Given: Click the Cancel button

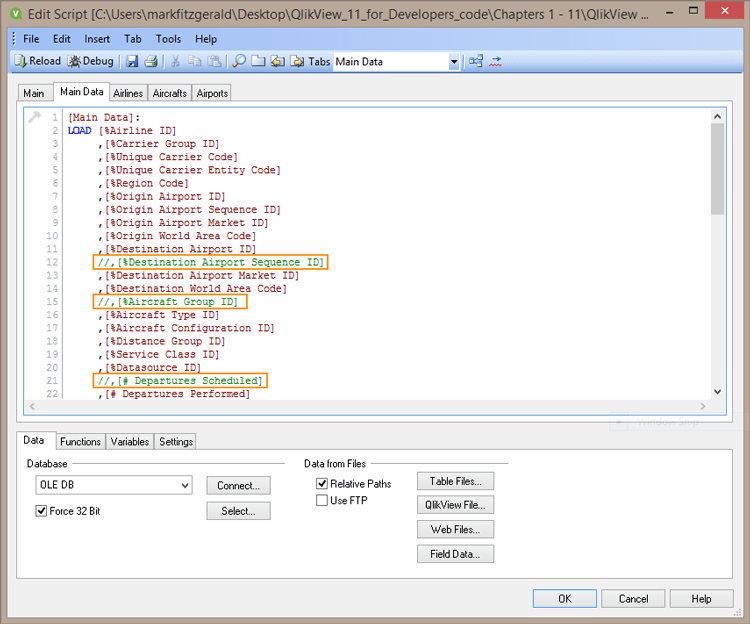Looking at the screenshot, I should (x=633, y=599).
